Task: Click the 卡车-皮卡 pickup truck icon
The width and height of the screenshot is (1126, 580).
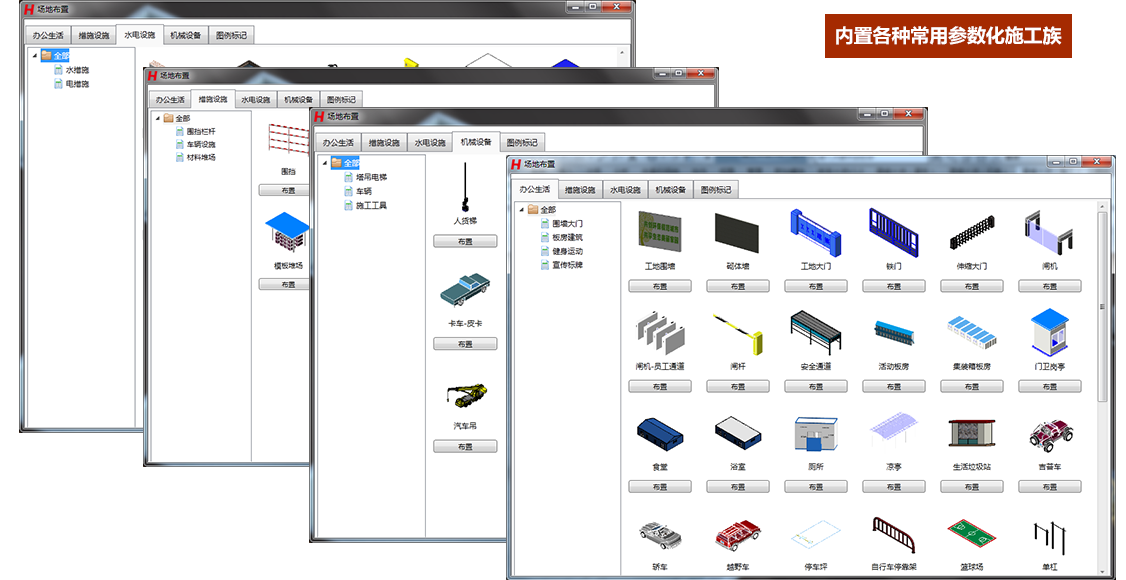Action: point(465,290)
